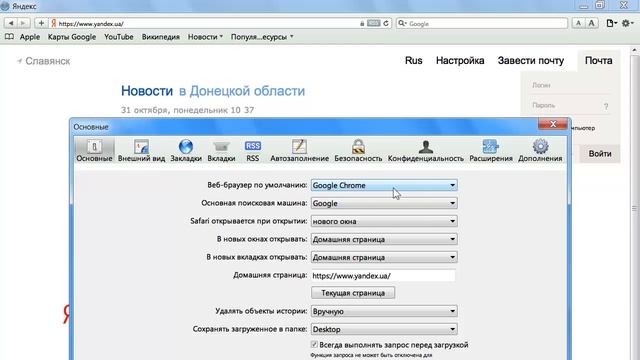Open the Дополнения gear tab
Screen dimensions: 640x360
(540, 150)
